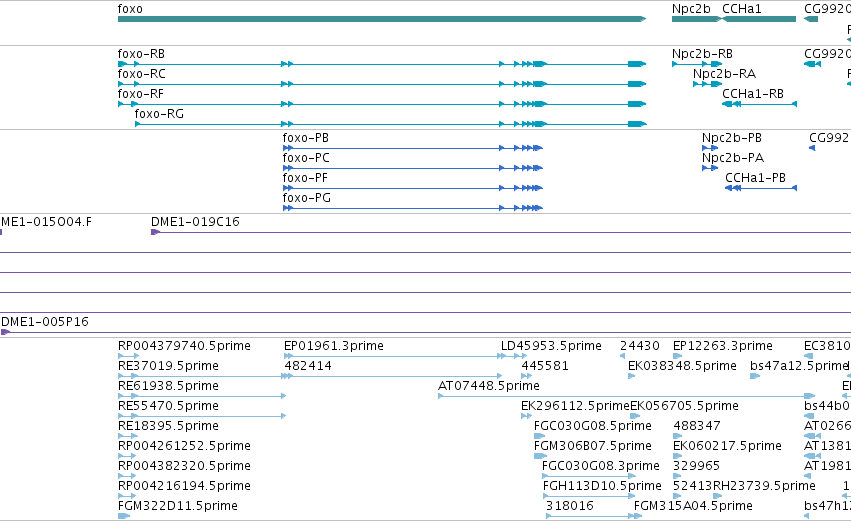Select the EP12263.3prime EST label
This screenshot has width=851, height=521.
coord(722,346)
